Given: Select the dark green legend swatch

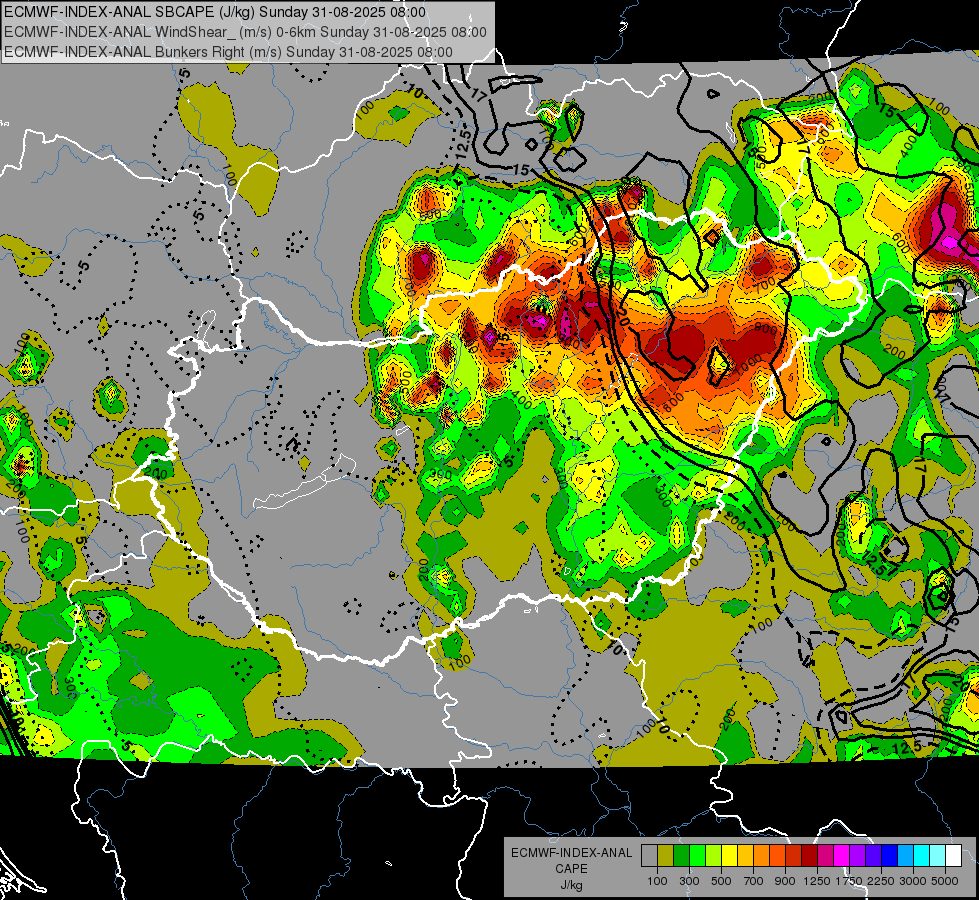Looking at the screenshot, I should pos(681,856).
